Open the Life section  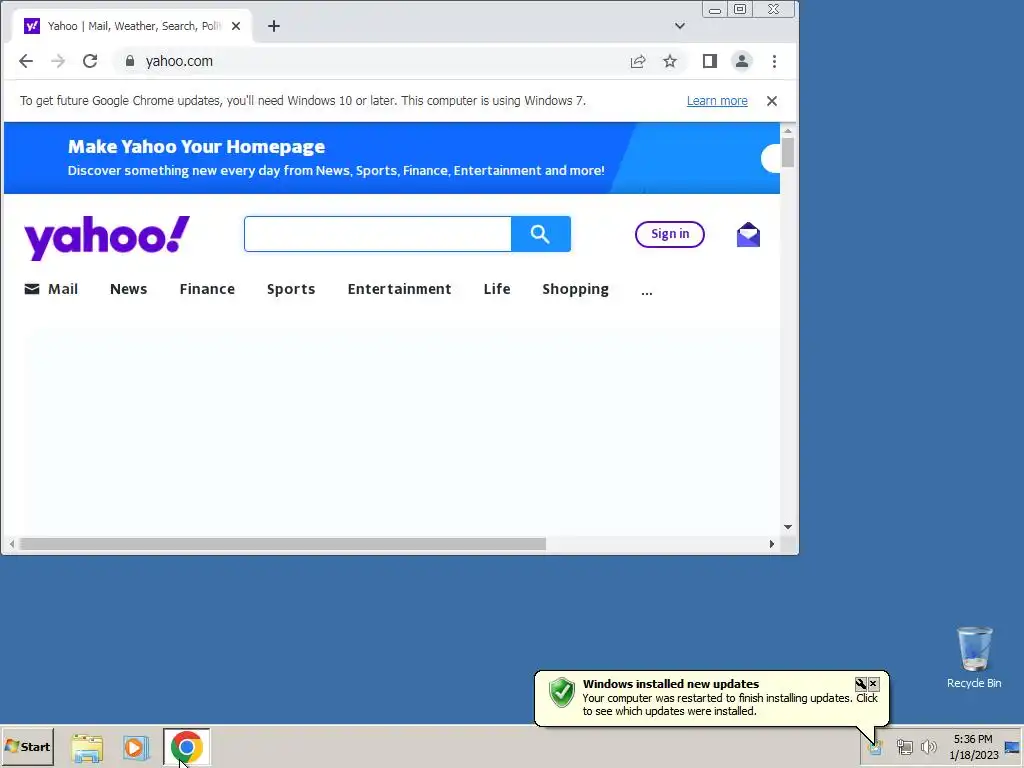click(497, 289)
